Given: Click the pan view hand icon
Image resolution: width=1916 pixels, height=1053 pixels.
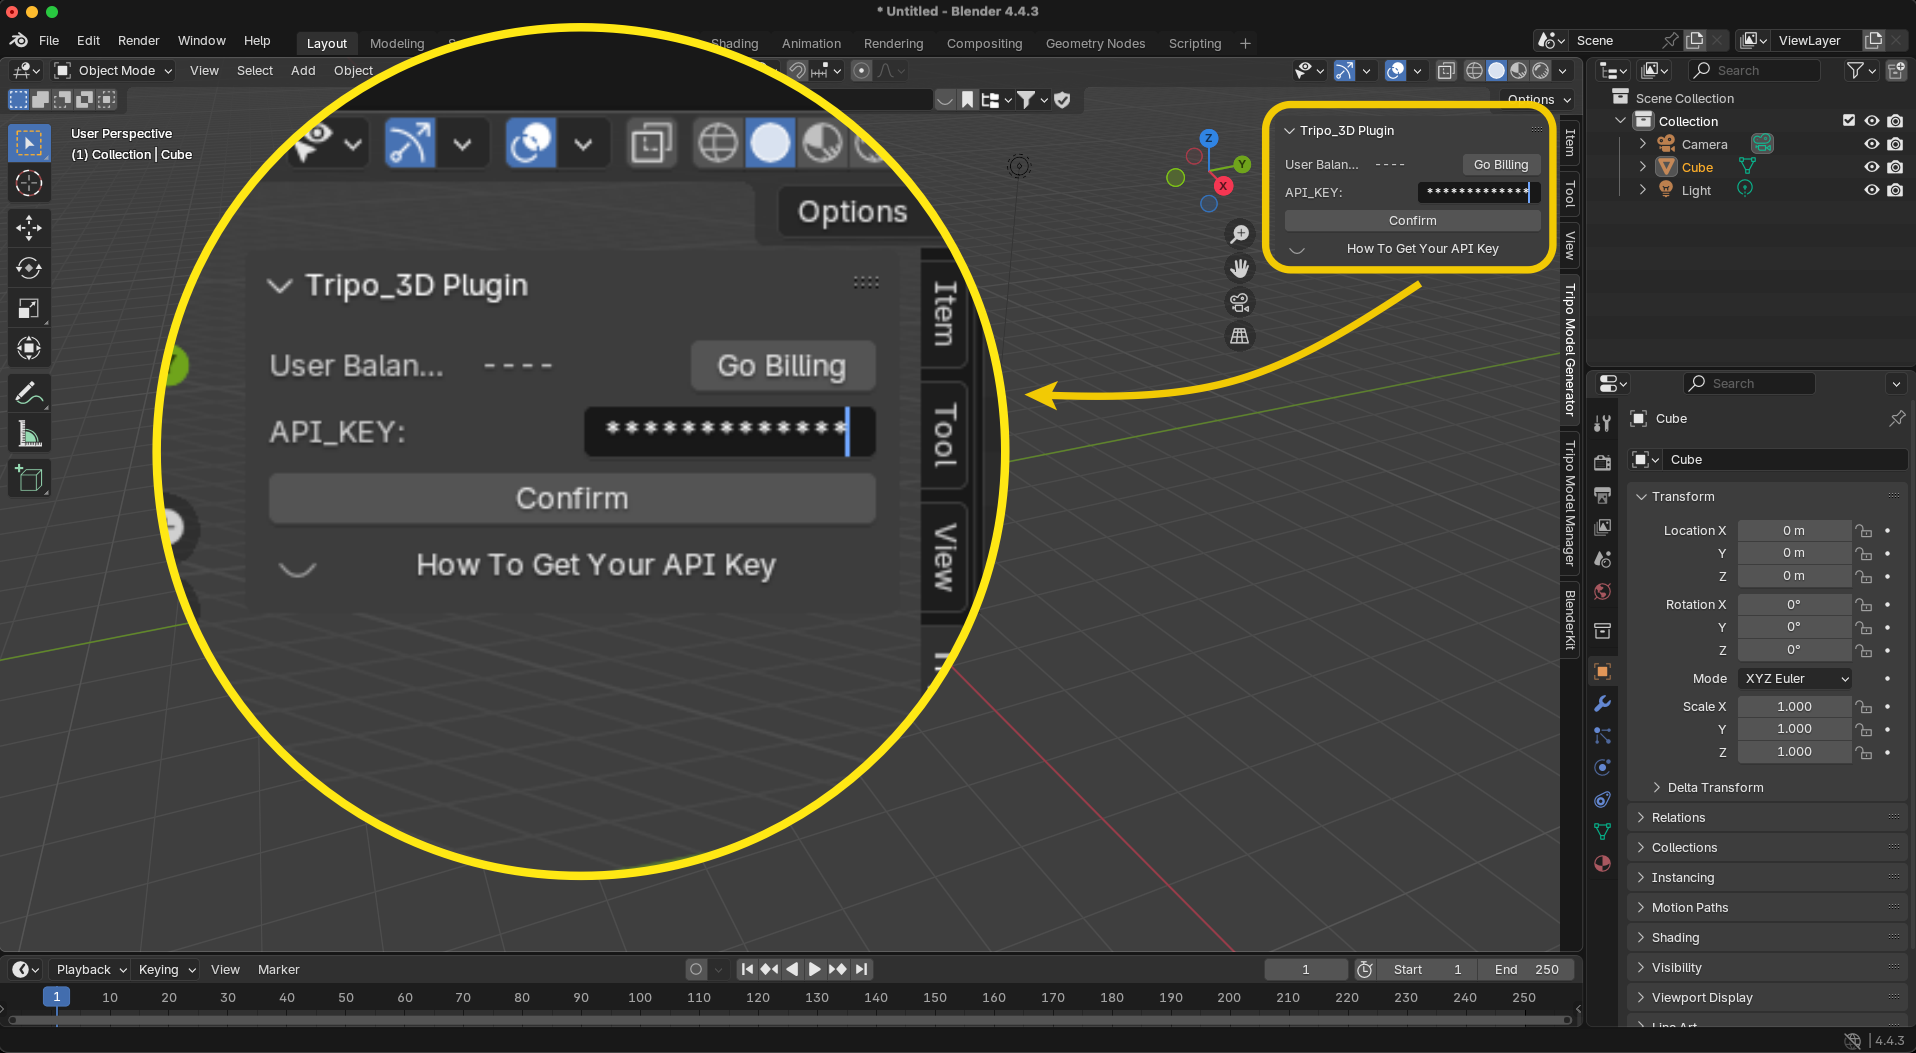Looking at the screenshot, I should click(x=1240, y=268).
